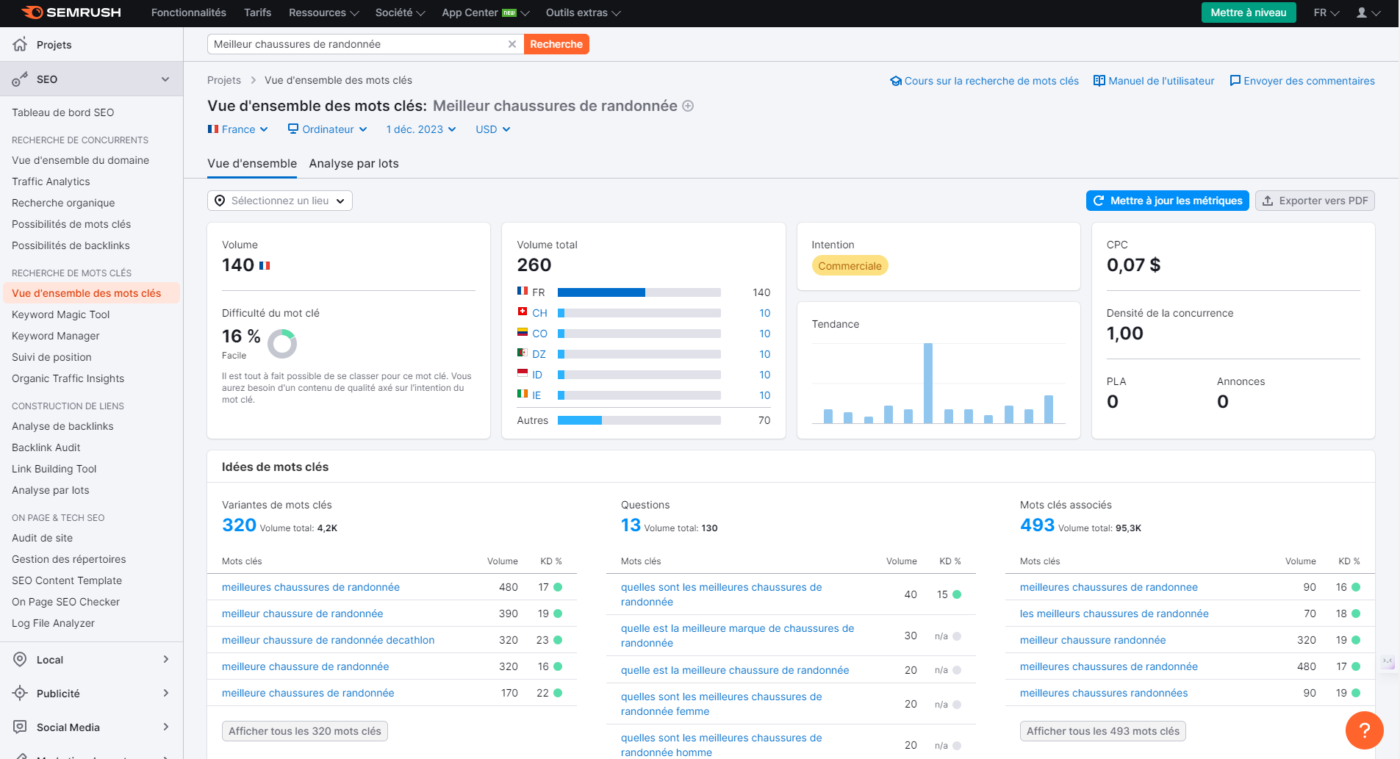
Task: Click the grey n/a dot for meilleure marque question
Action: click(957, 636)
